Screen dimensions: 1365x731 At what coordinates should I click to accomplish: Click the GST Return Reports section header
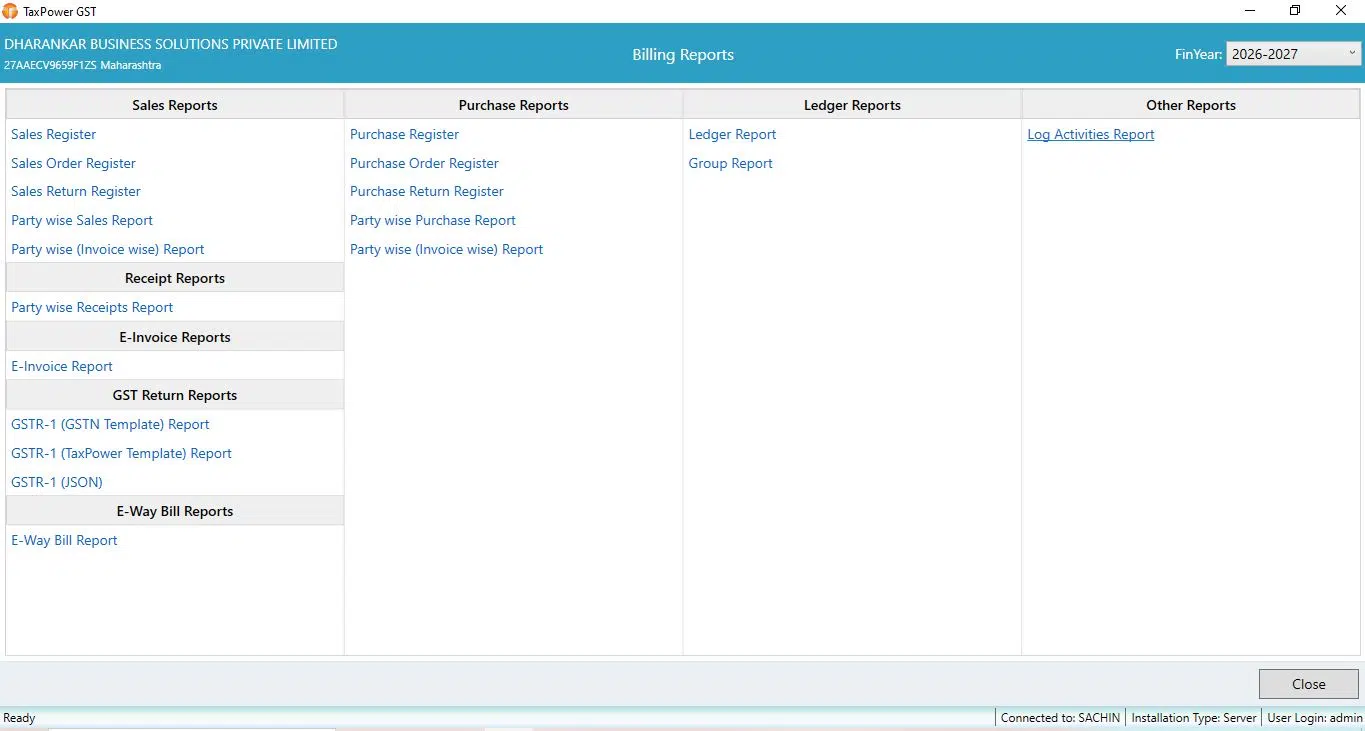point(175,395)
